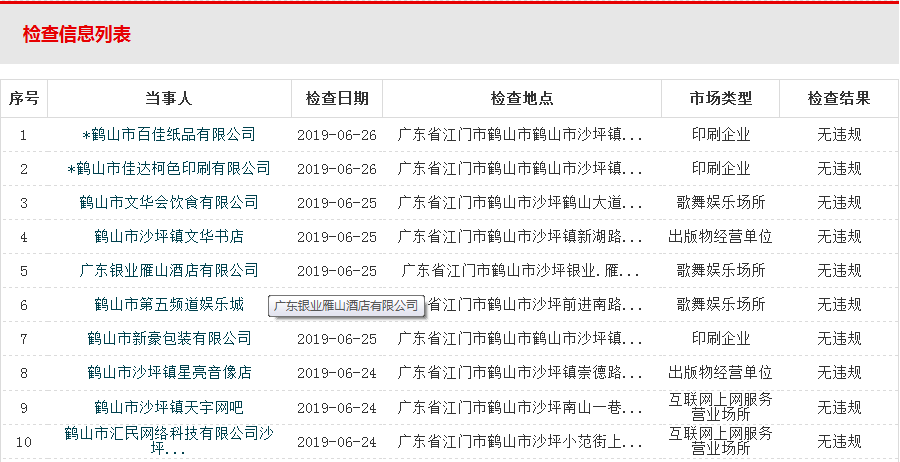This screenshot has height=462, width=900.
Task: Click the 检查信息列表 section title
Action: [x=77, y=34]
